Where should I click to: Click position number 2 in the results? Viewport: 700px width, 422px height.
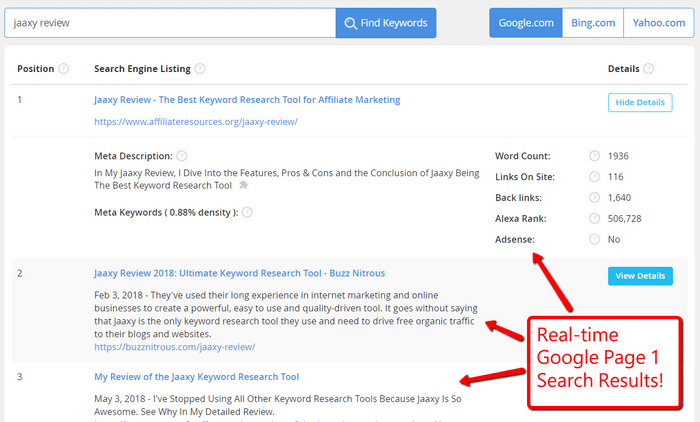coord(20,273)
